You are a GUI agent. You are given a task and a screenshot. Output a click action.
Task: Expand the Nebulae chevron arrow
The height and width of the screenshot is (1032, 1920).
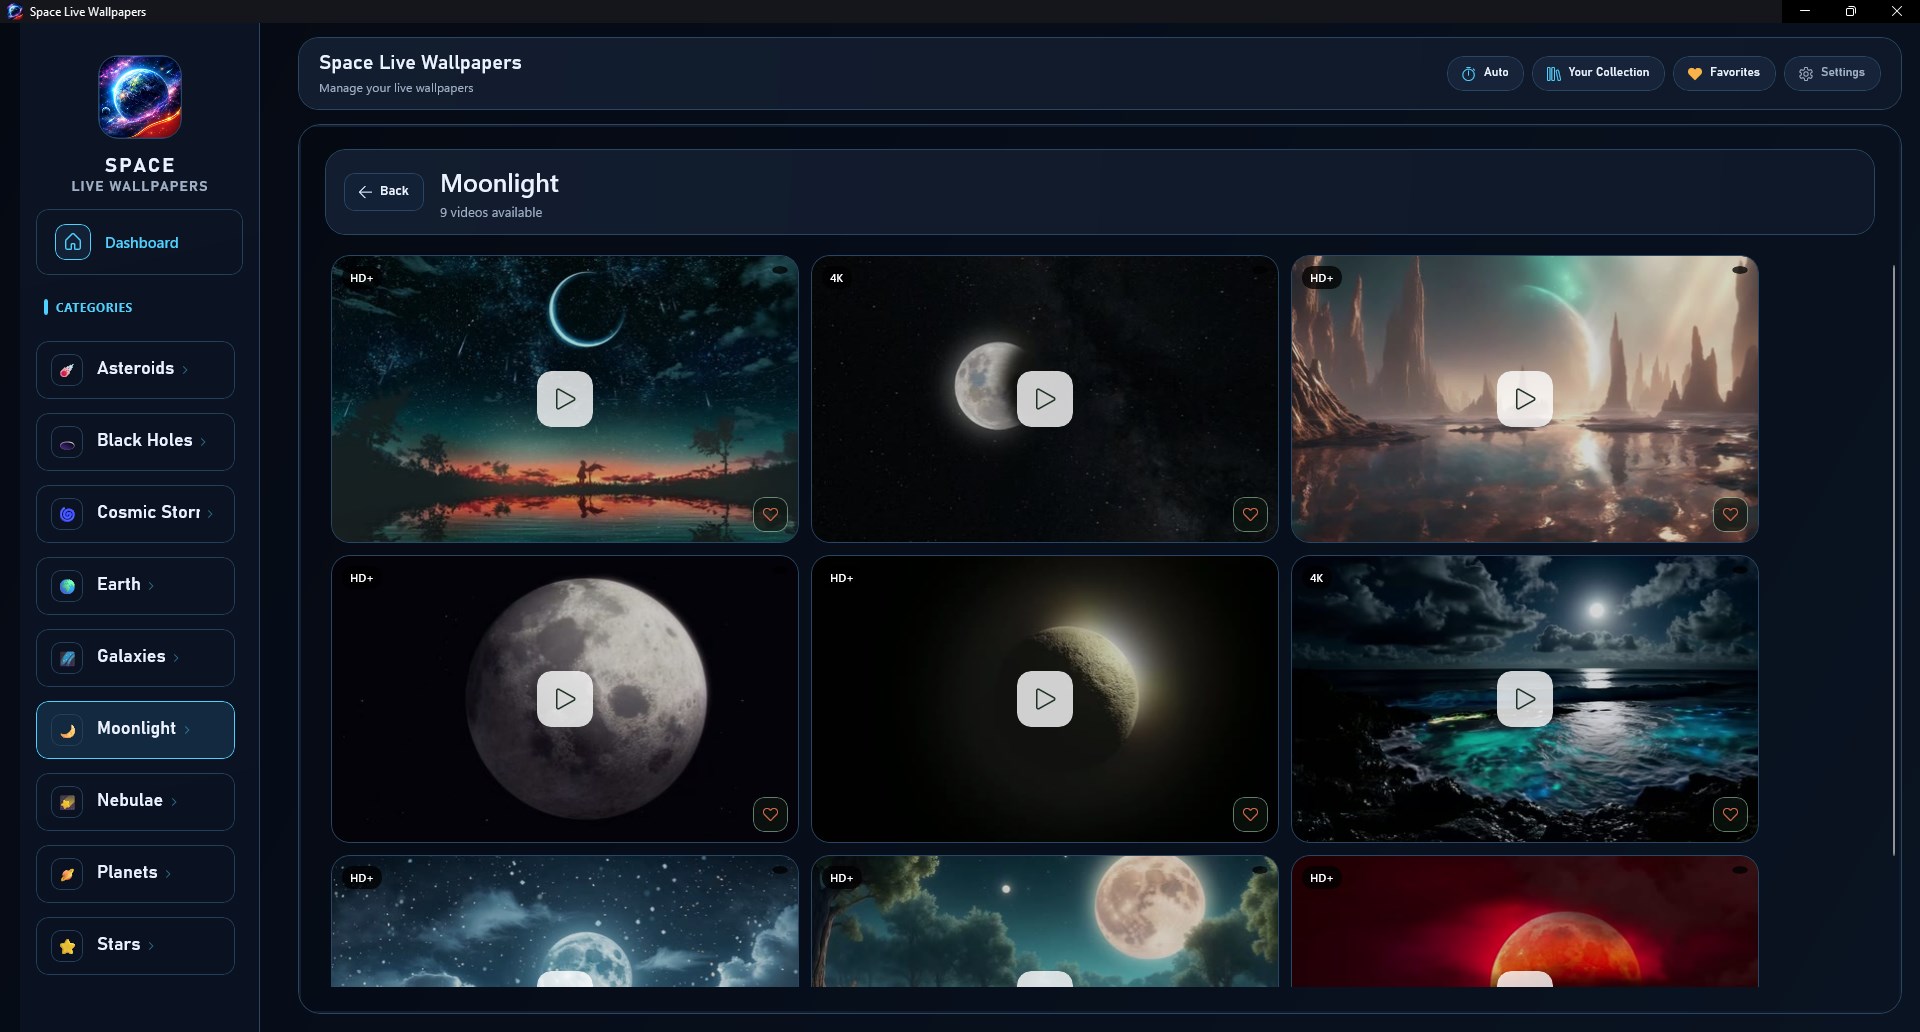174,802
